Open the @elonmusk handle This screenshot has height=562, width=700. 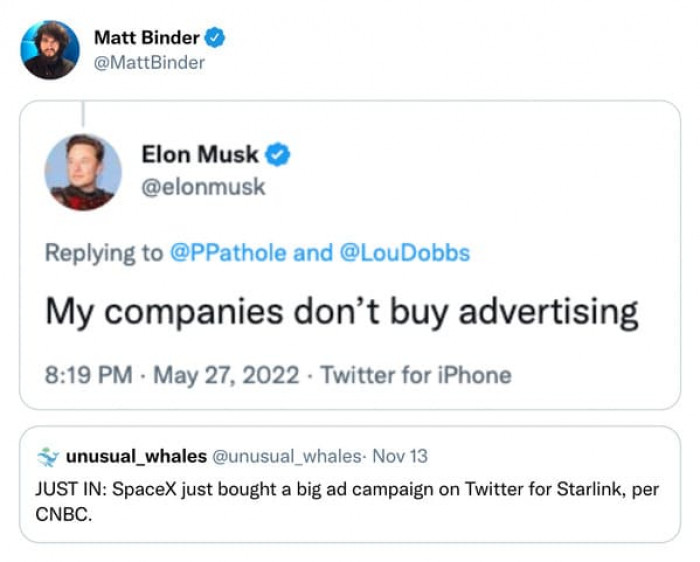(204, 186)
